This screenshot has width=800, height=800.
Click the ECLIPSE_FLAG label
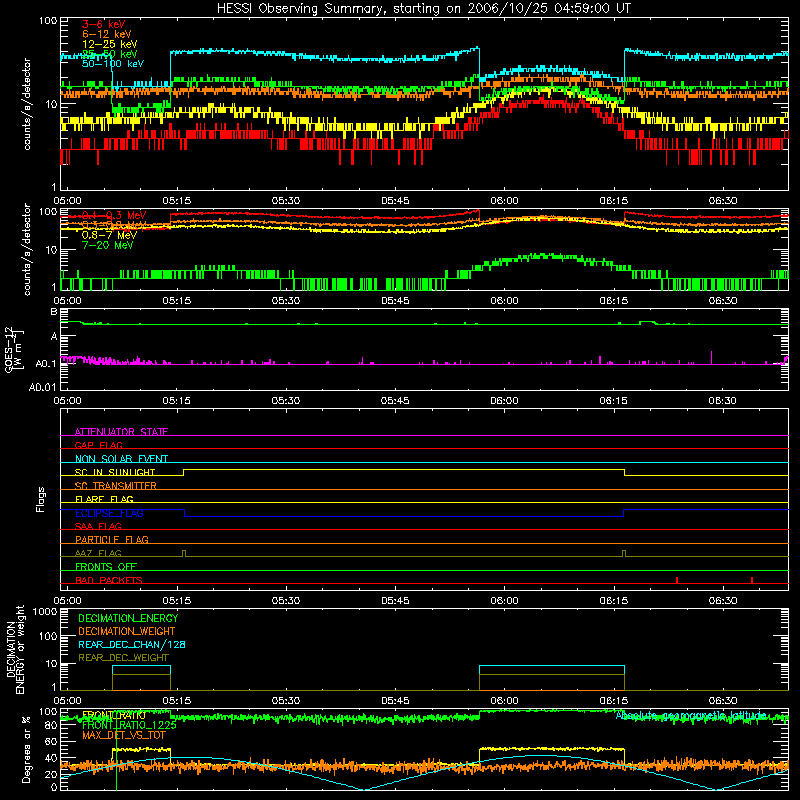click(x=109, y=513)
